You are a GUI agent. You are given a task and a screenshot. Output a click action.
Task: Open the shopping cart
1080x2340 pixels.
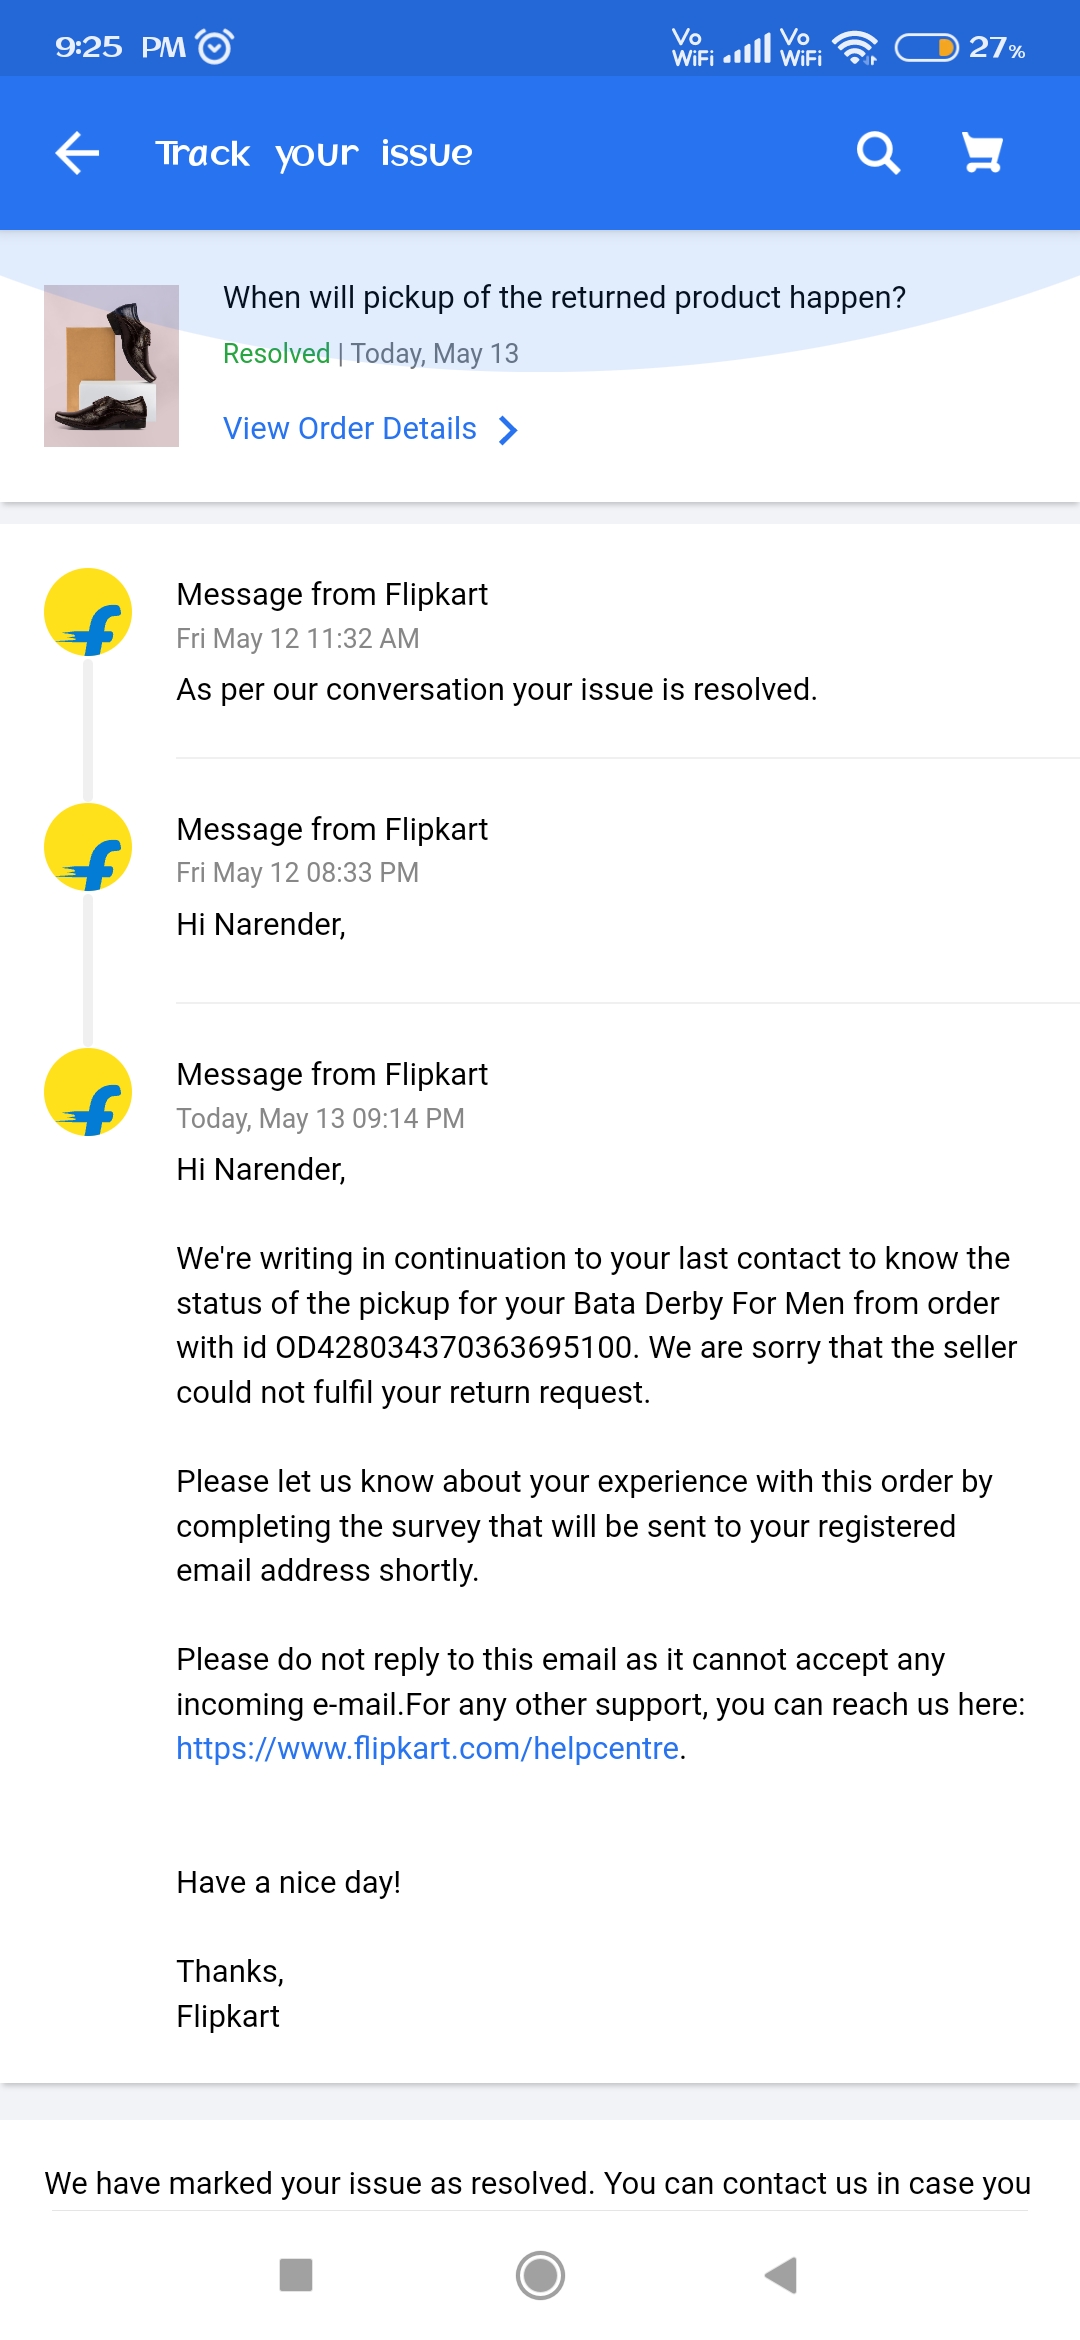tap(982, 153)
